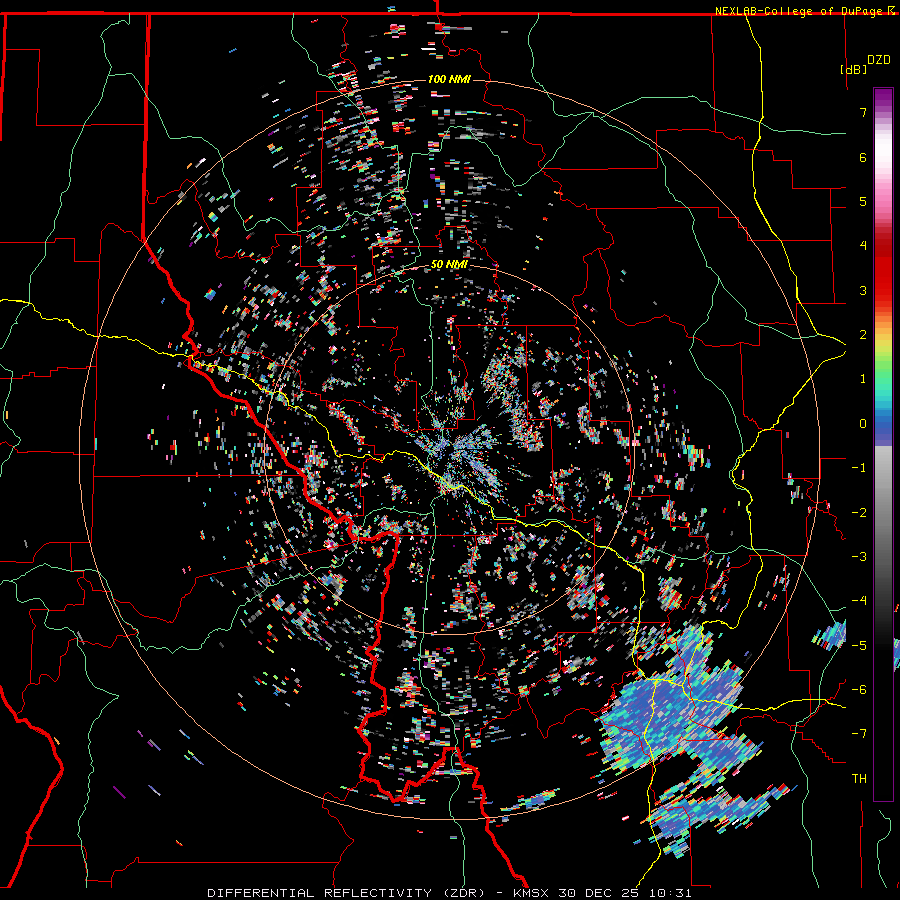This screenshot has height=900, width=900.
Task: Click the TH threshold label on scale
Action: [859, 779]
